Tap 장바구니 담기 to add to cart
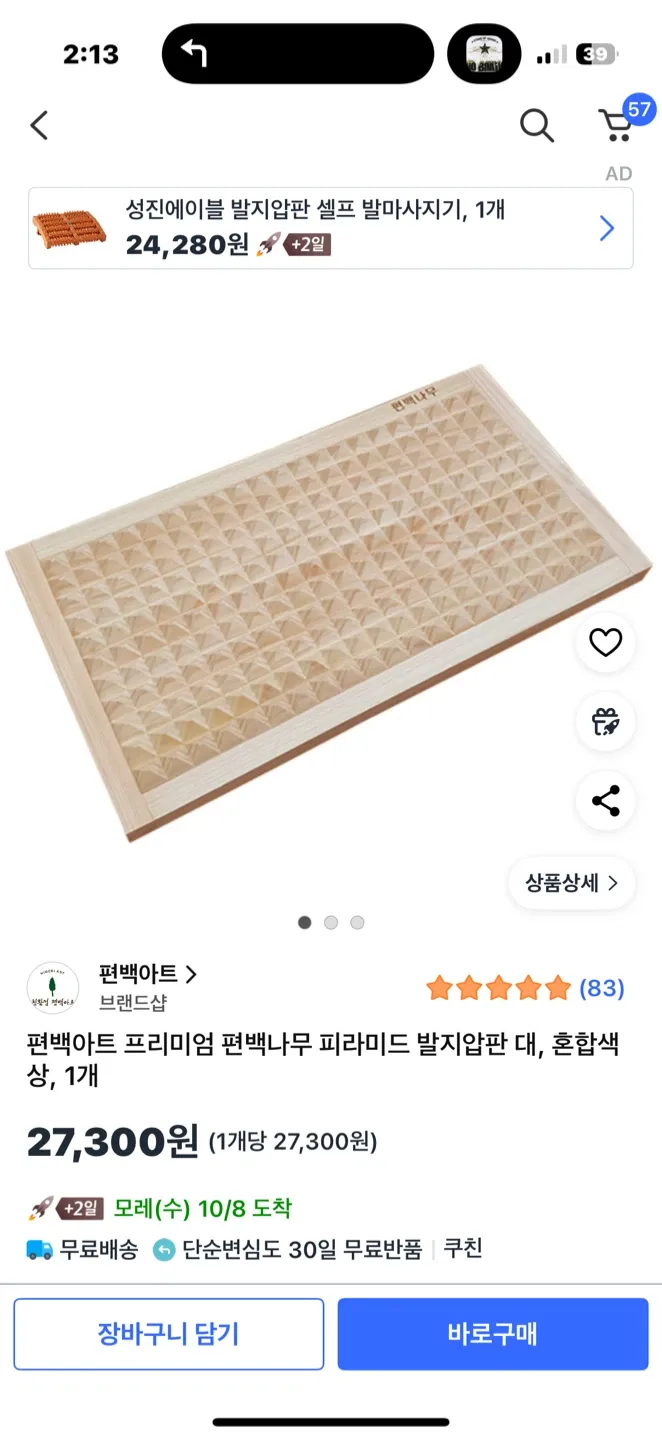Viewport: 662px width, 1440px height. (168, 1334)
